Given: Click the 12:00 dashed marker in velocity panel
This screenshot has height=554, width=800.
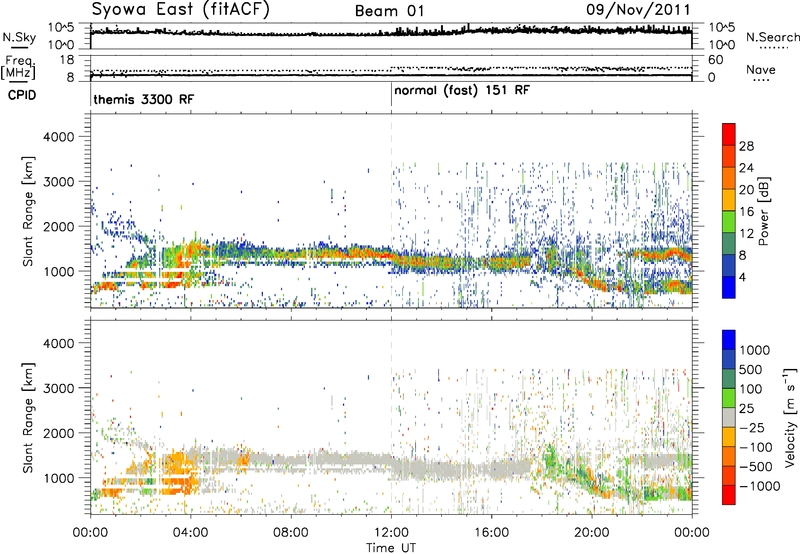Looking at the screenshot, I should point(391,417).
